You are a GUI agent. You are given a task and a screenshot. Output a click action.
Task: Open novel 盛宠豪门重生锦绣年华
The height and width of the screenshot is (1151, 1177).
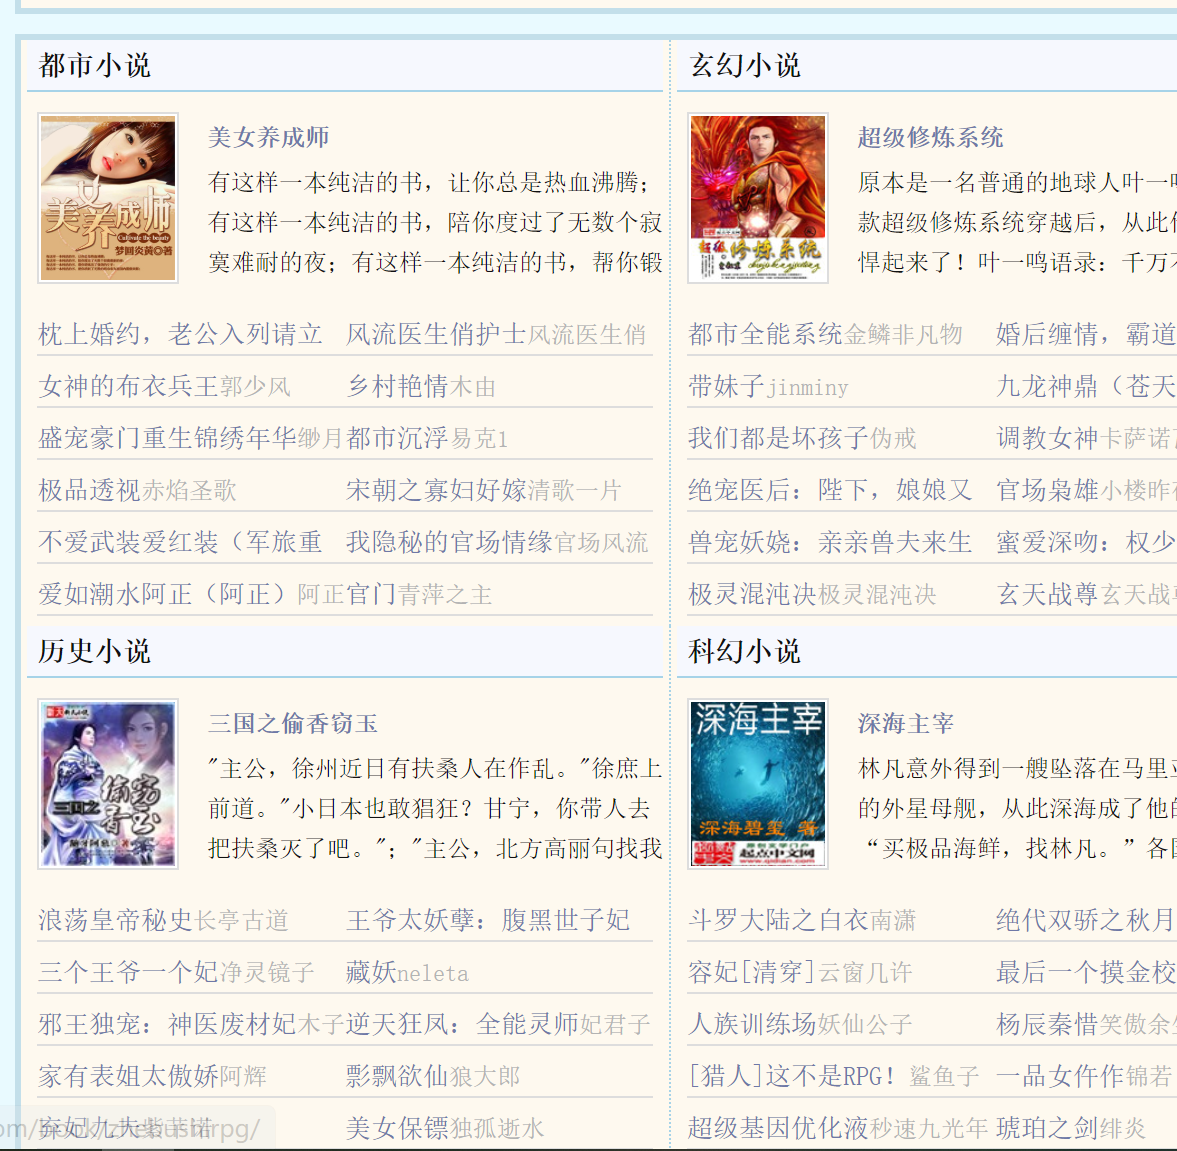(167, 438)
